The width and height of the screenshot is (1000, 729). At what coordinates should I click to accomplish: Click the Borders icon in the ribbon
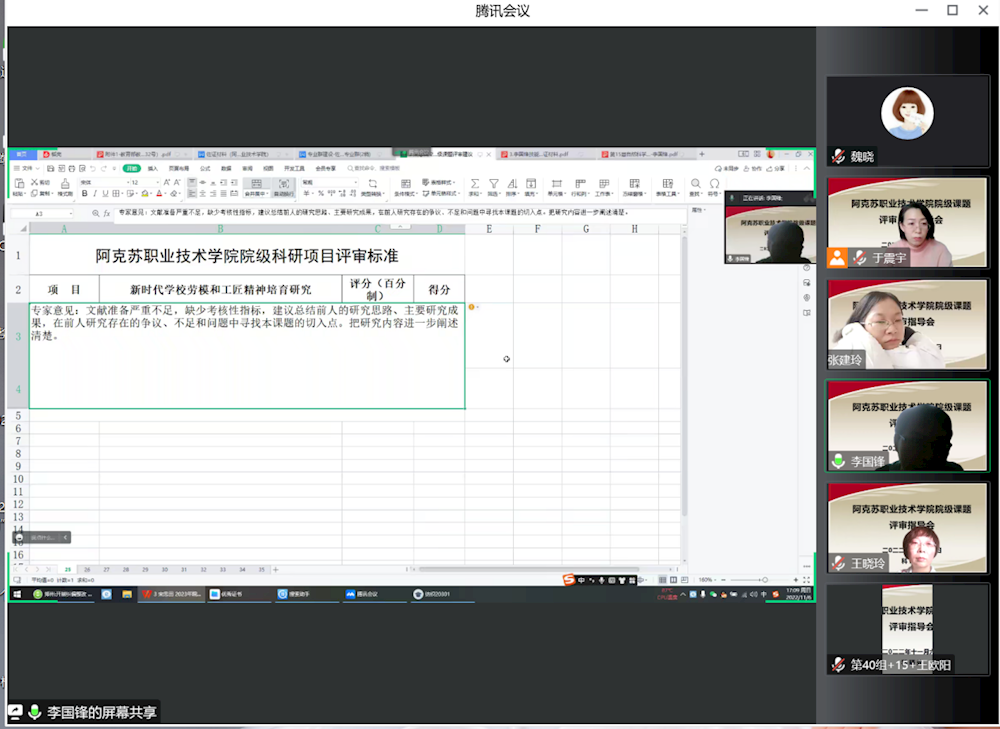click(115, 193)
